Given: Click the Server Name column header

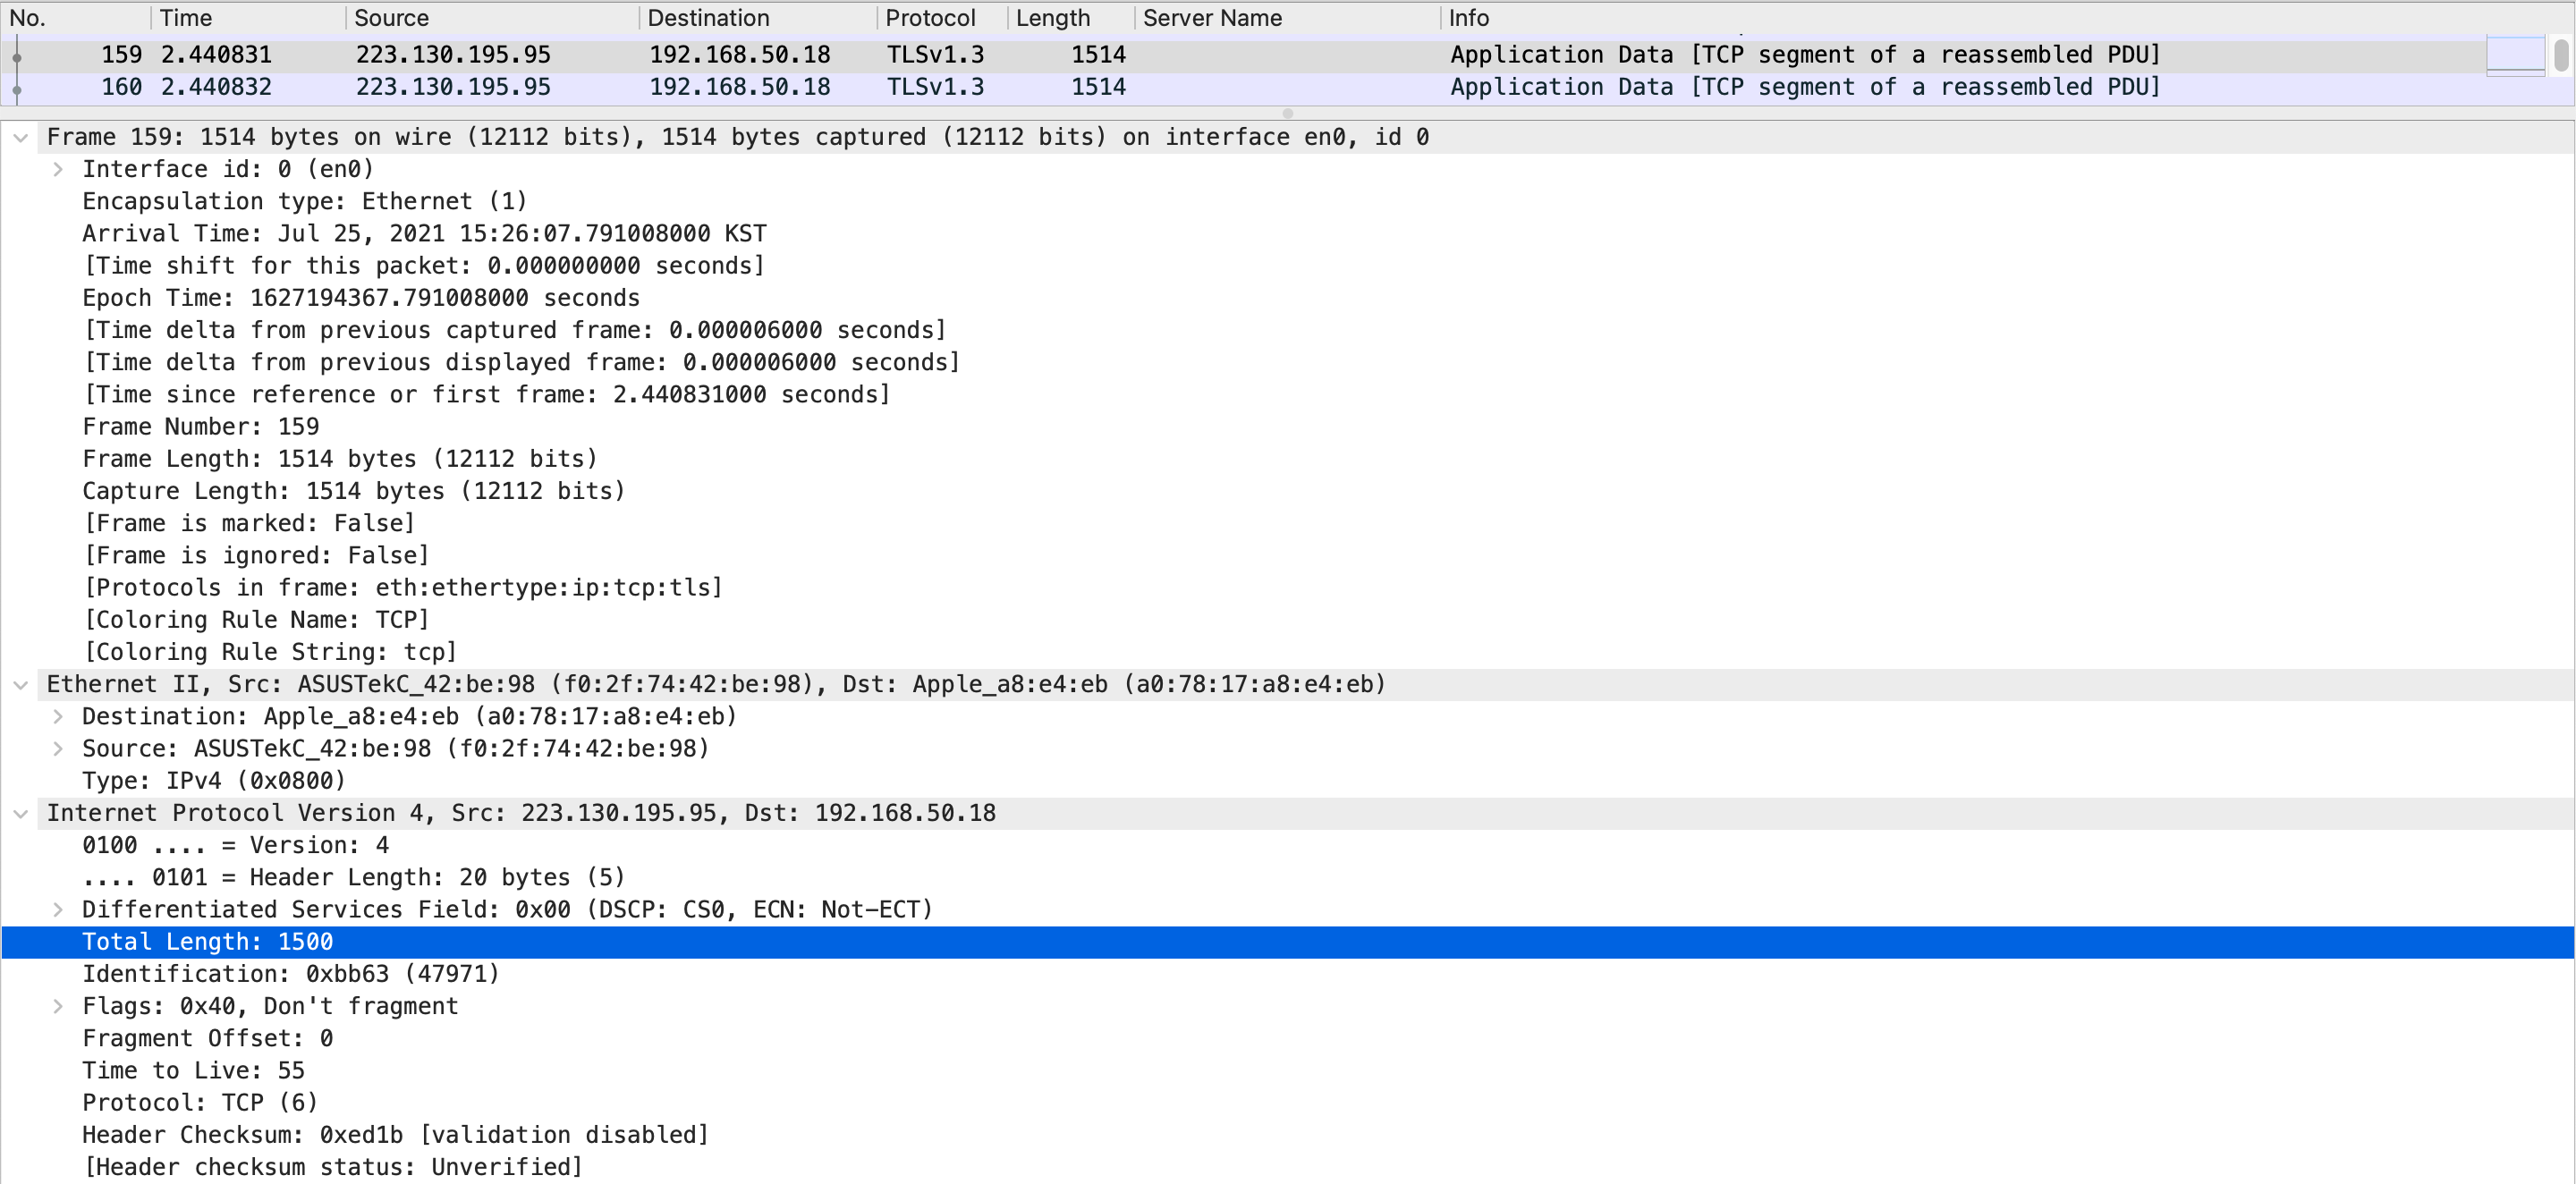Looking at the screenshot, I should click(x=1285, y=18).
